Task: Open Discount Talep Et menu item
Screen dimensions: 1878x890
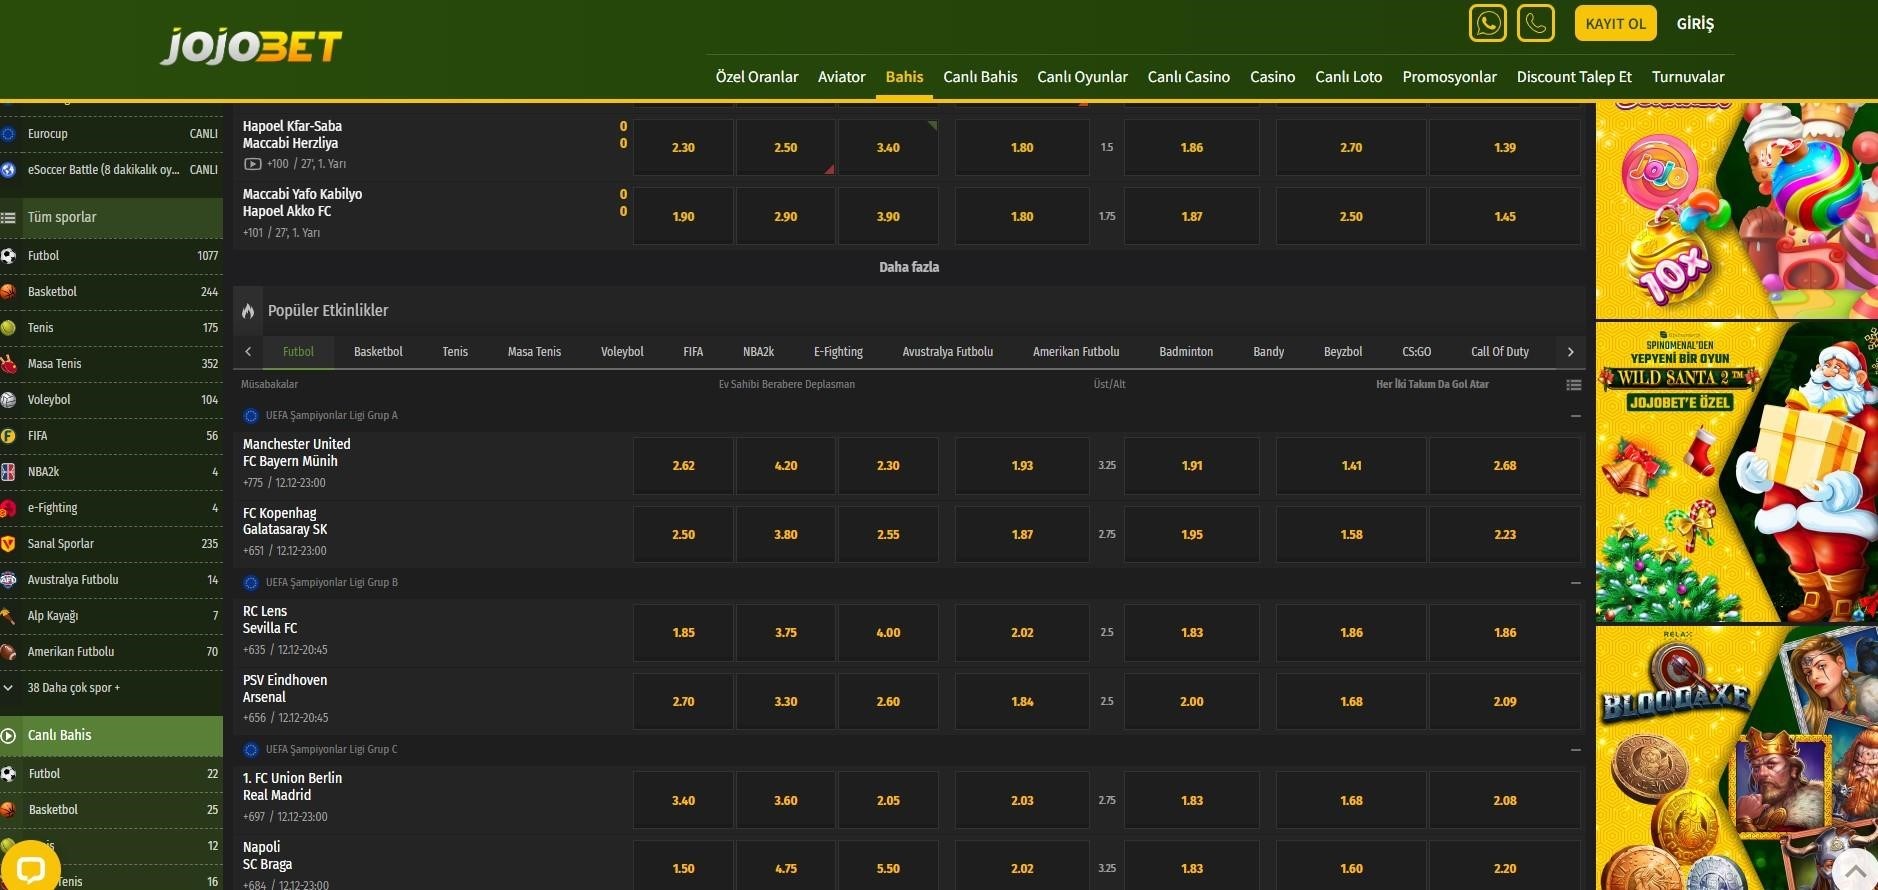Action: (1574, 77)
